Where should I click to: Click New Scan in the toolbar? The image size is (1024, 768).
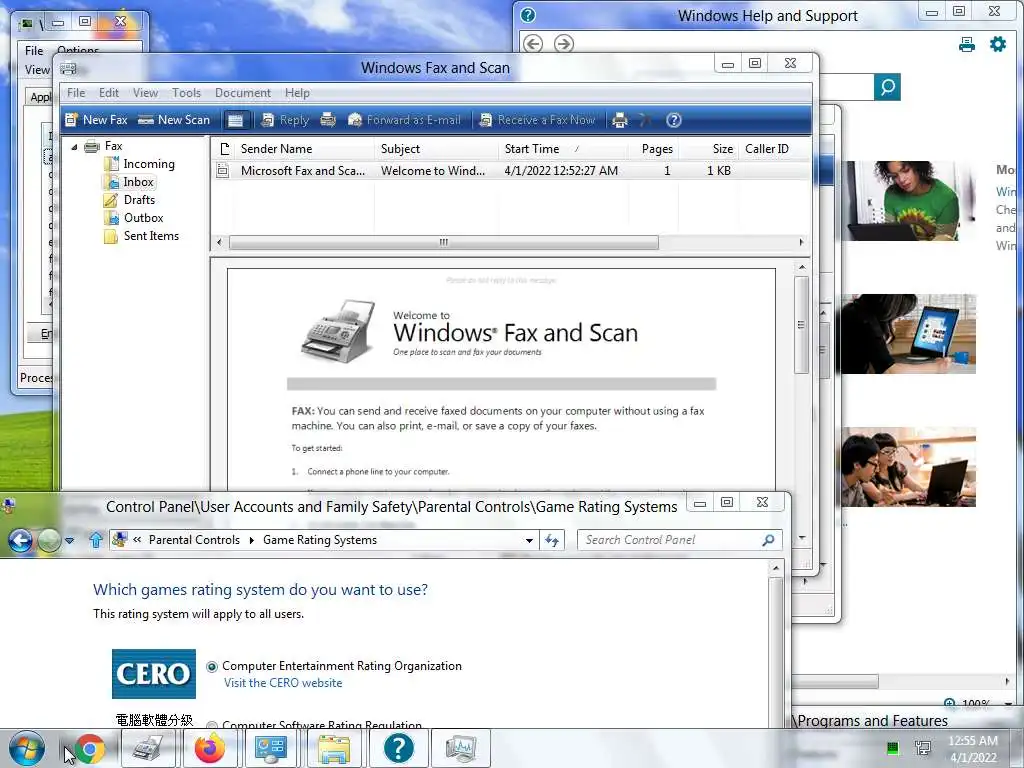tap(174, 120)
